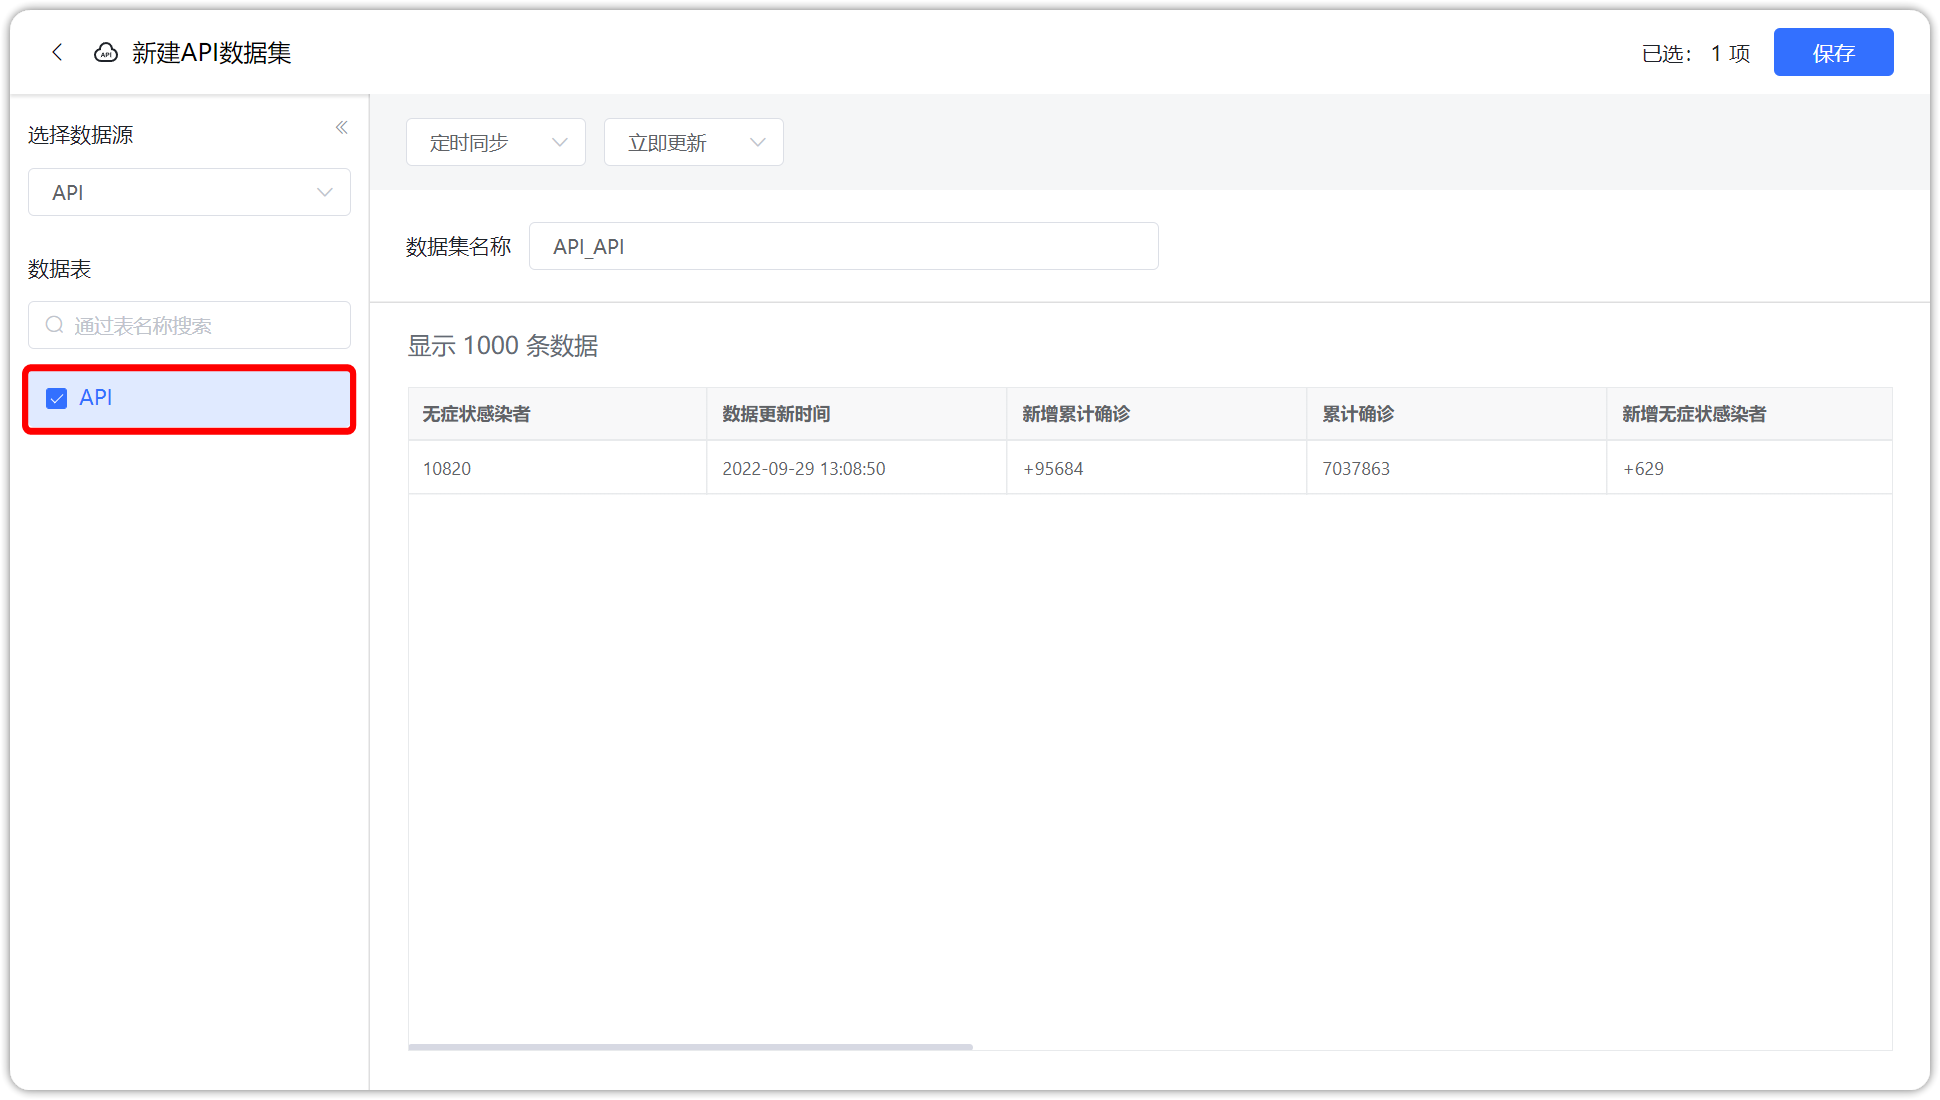Viewport: 1940px width, 1100px height.
Task: Click the dataset name field containing API_API
Action: [844, 246]
